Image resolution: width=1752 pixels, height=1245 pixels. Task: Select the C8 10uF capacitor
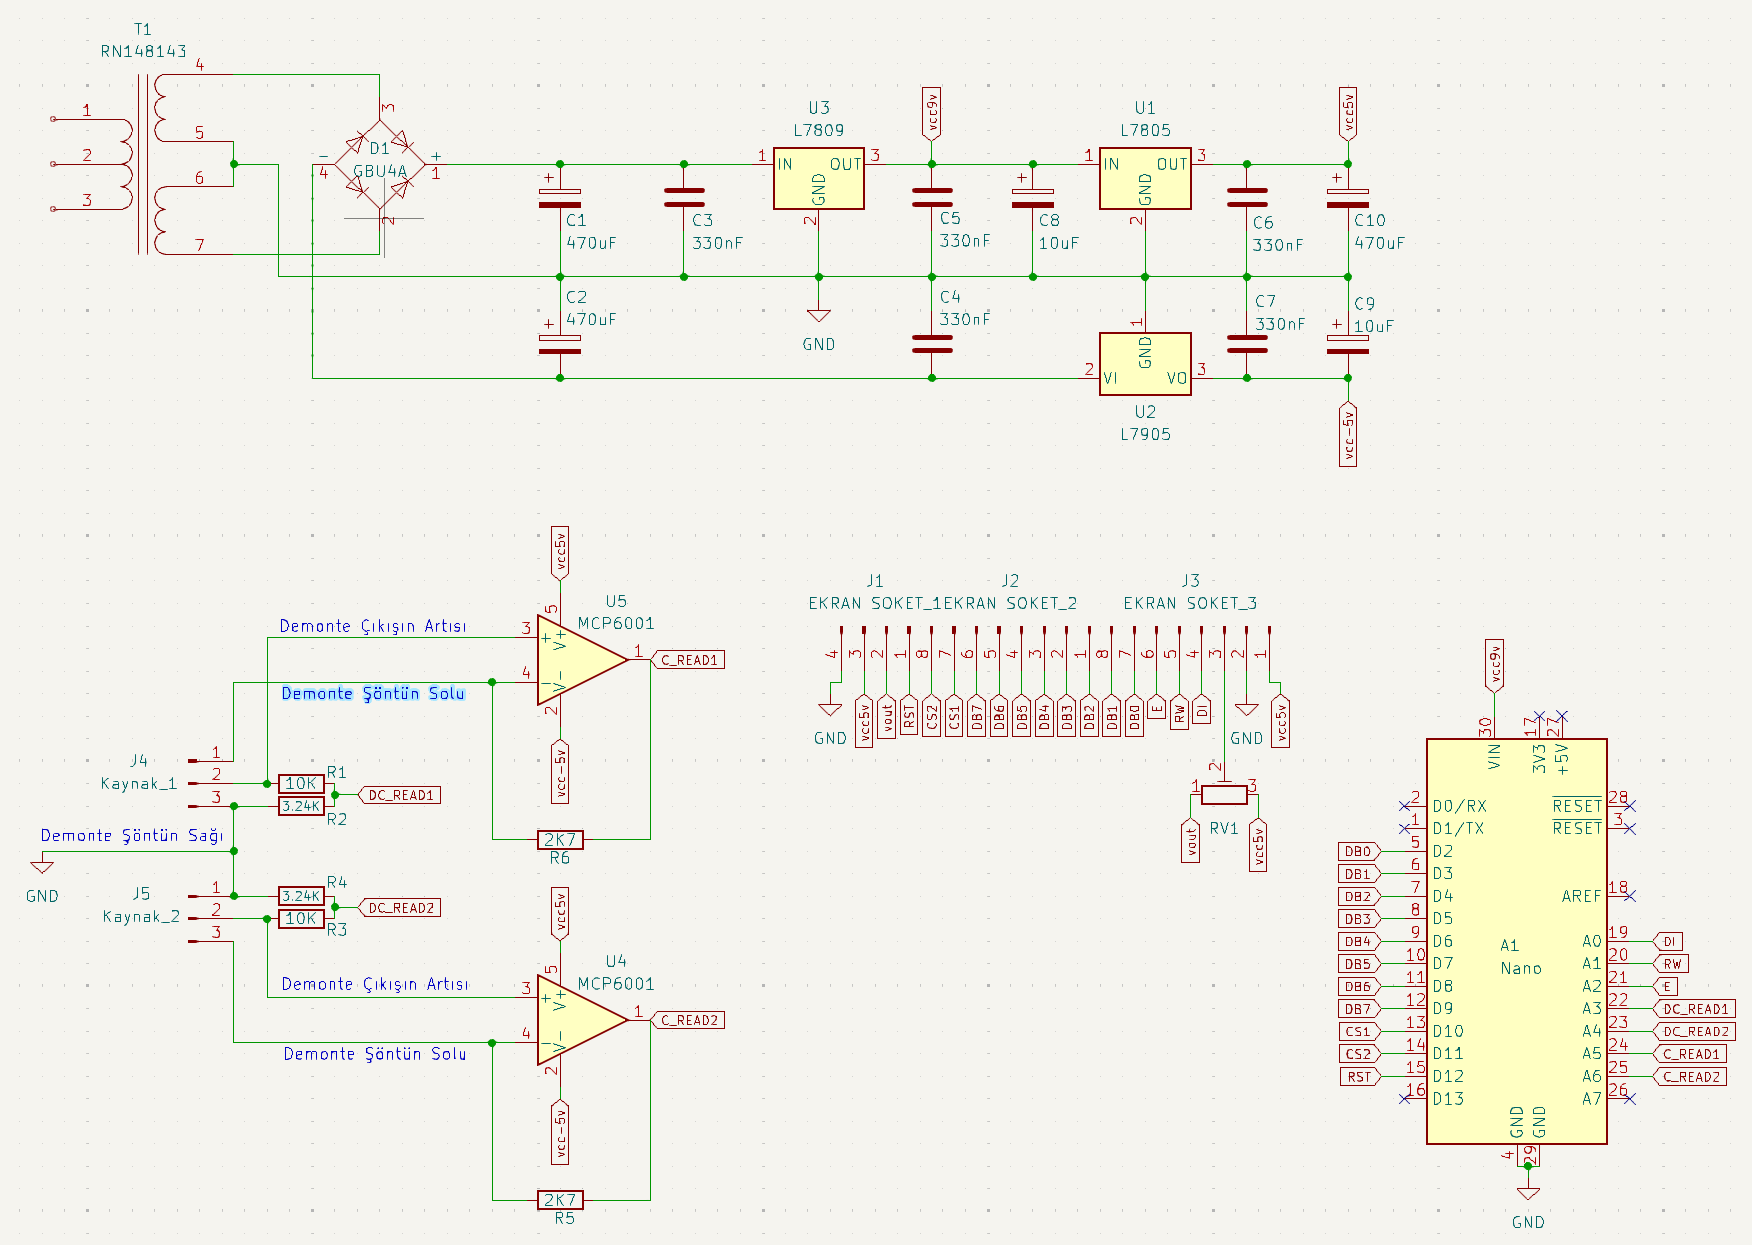[x=1033, y=197]
